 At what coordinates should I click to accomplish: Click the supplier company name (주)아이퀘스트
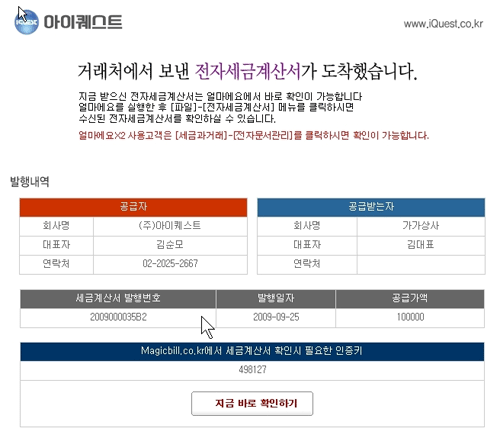coord(170,226)
